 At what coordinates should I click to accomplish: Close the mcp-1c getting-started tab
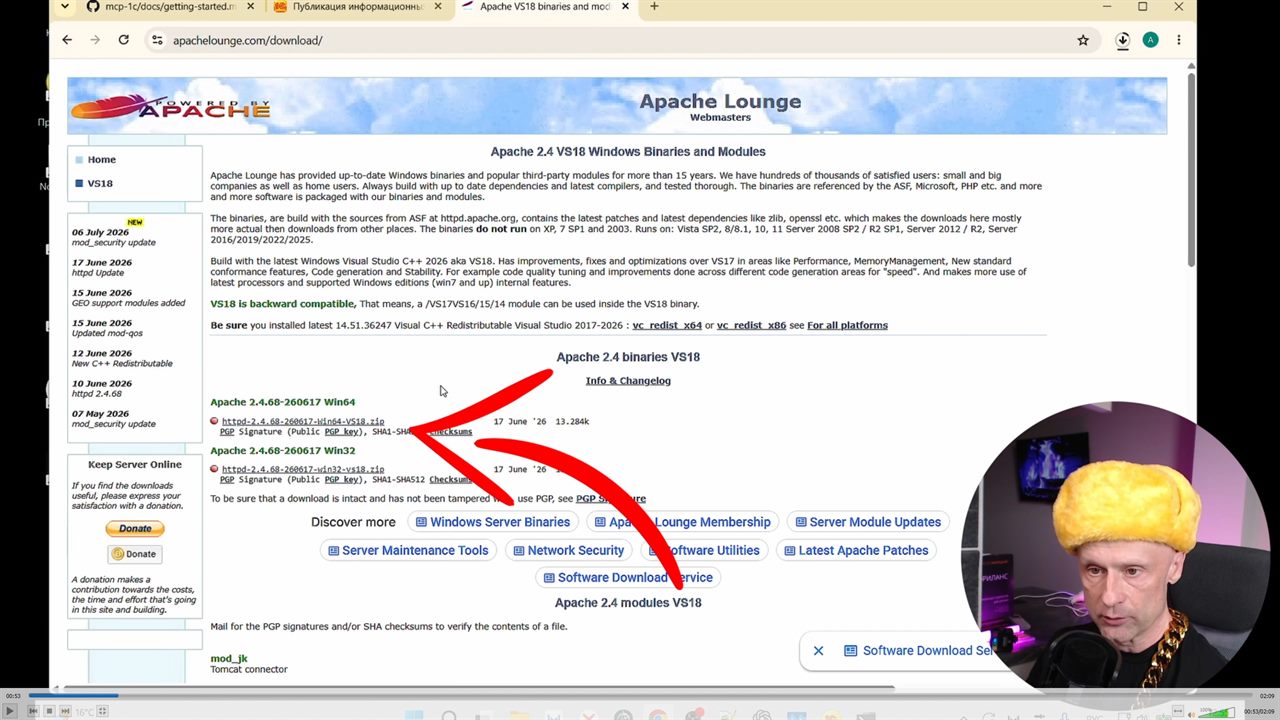pyautogui.click(x=249, y=7)
